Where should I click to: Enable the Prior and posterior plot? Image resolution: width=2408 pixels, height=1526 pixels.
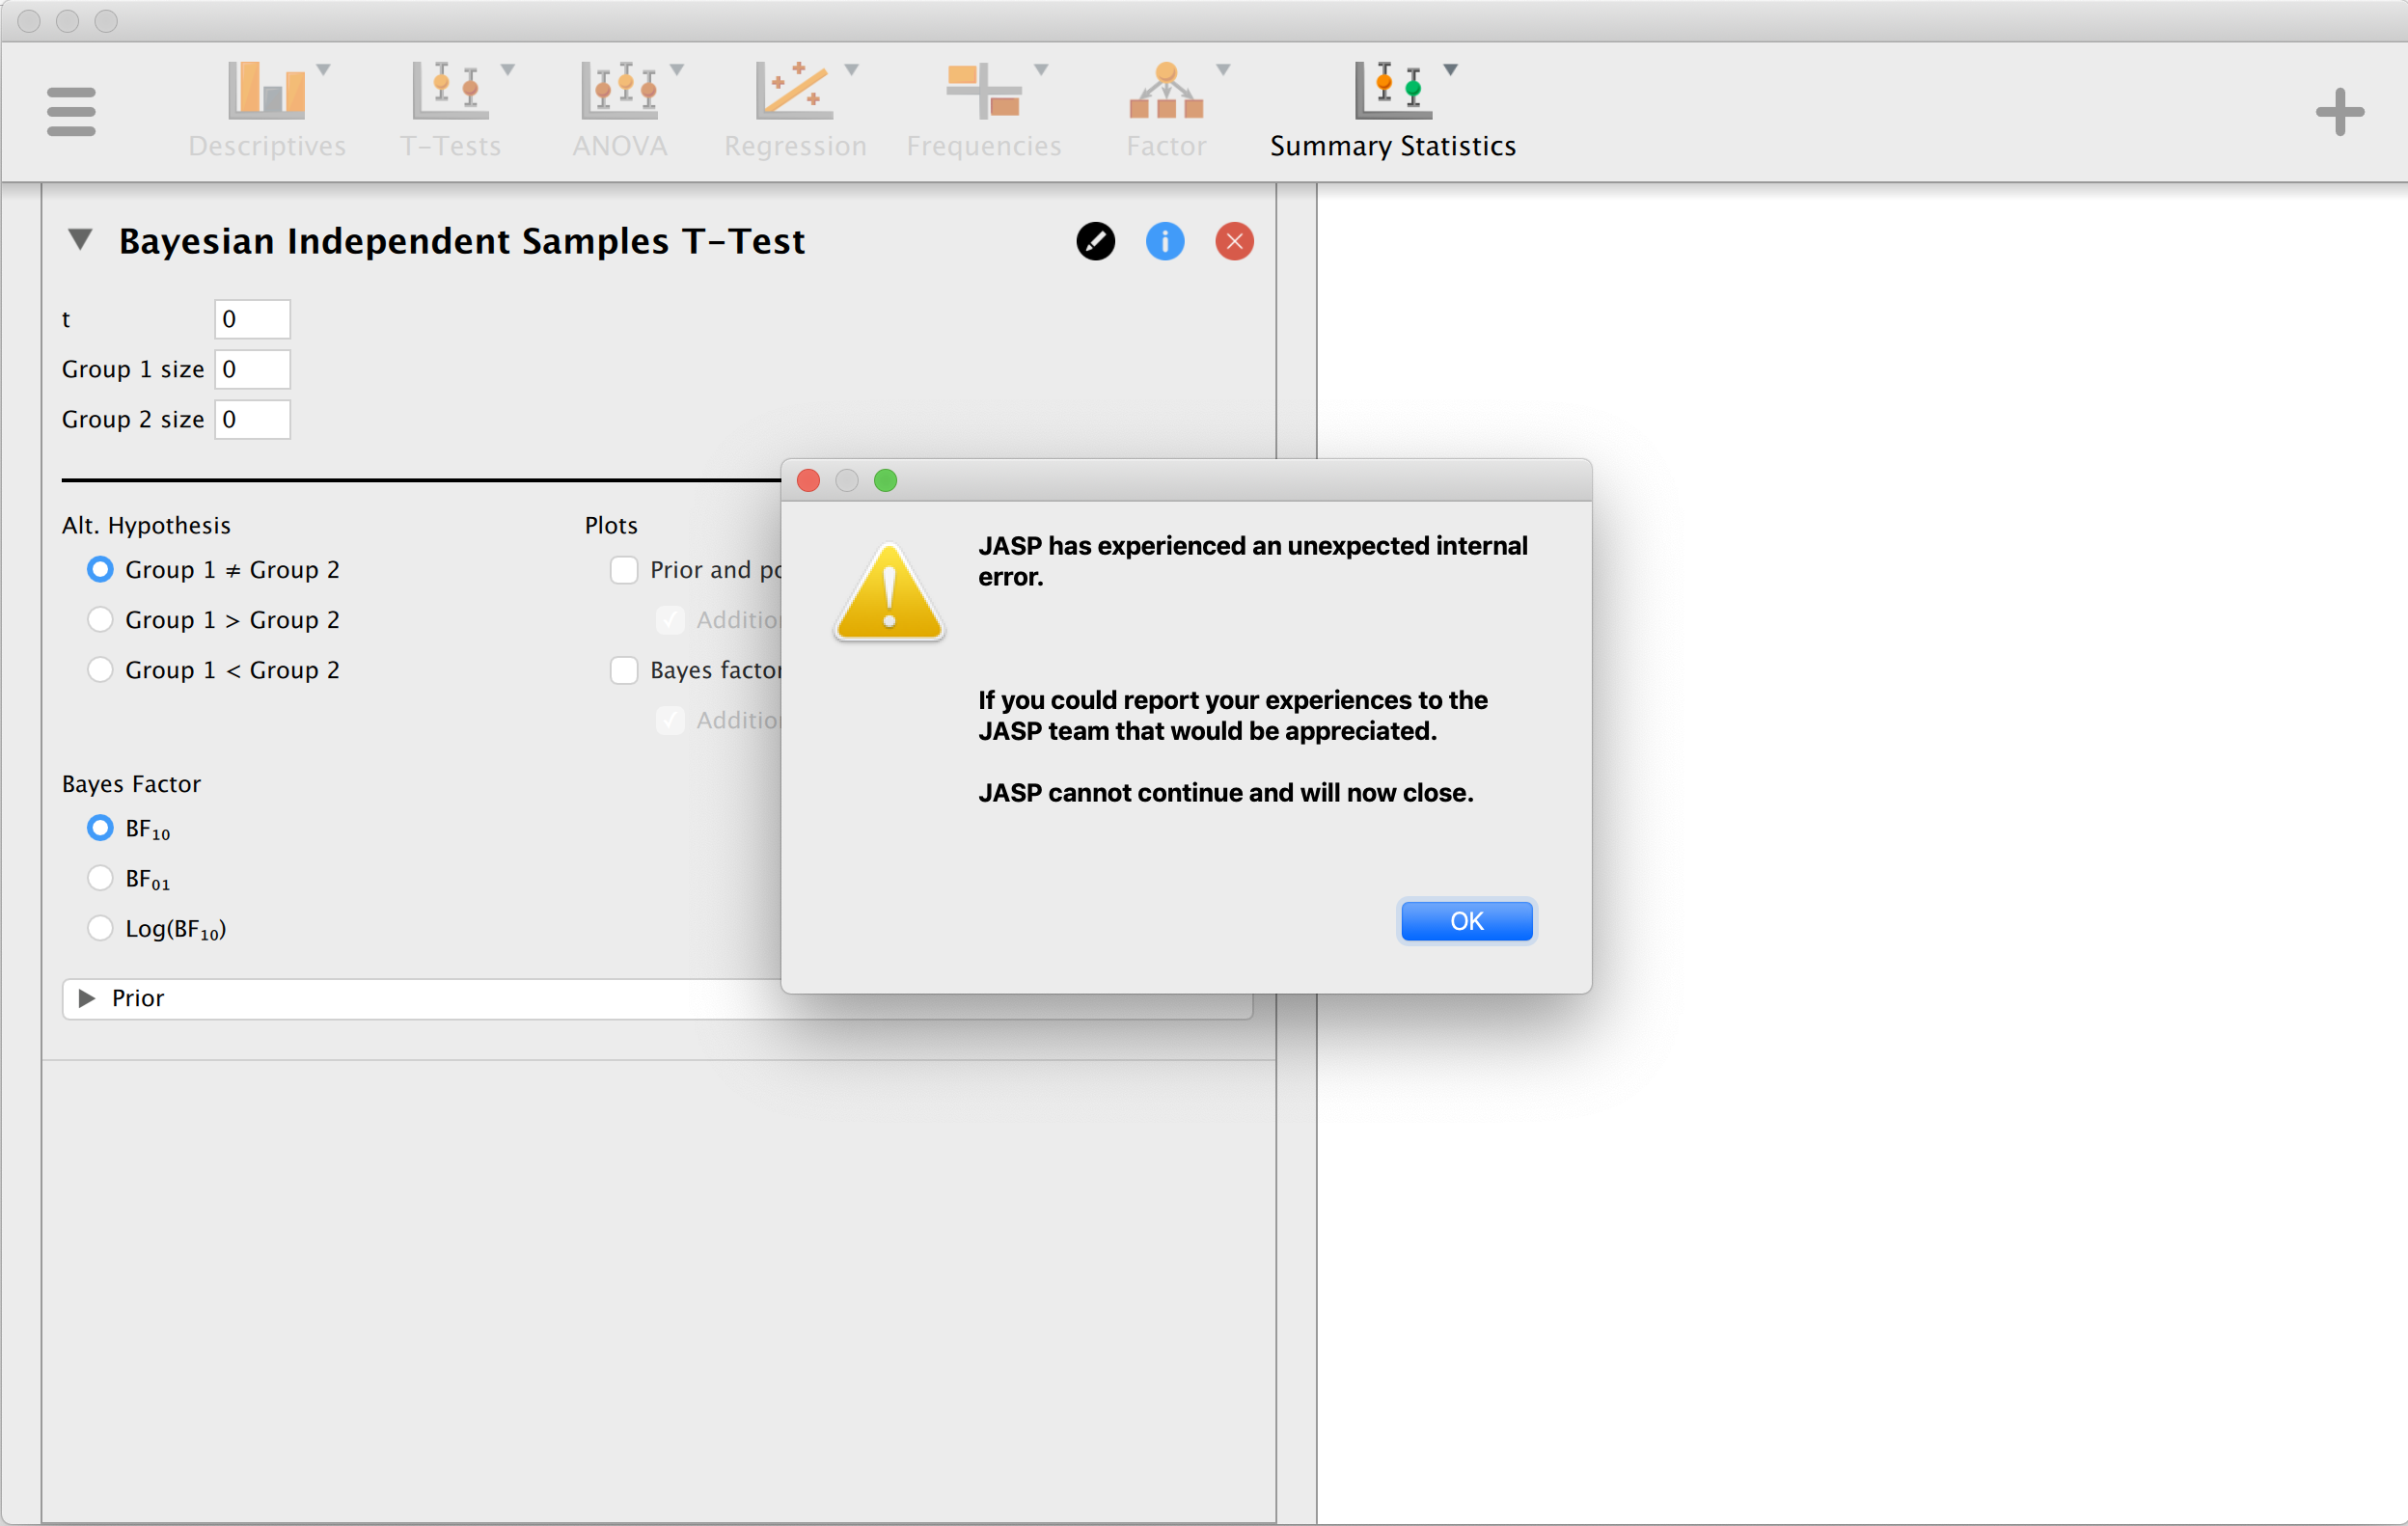(x=624, y=569)
